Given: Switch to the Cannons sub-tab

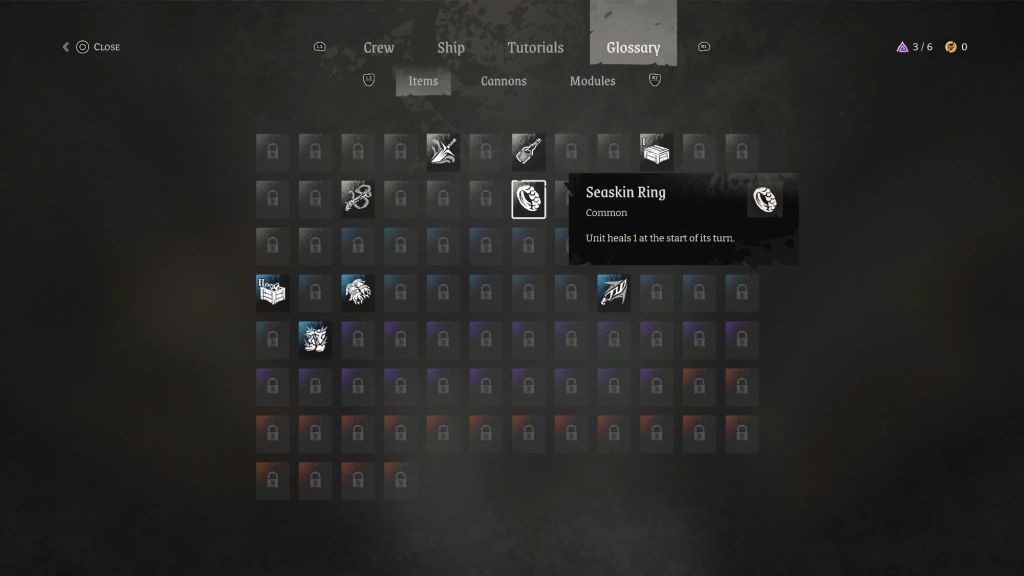Looking at the screenshot, I should click(504, 81).
